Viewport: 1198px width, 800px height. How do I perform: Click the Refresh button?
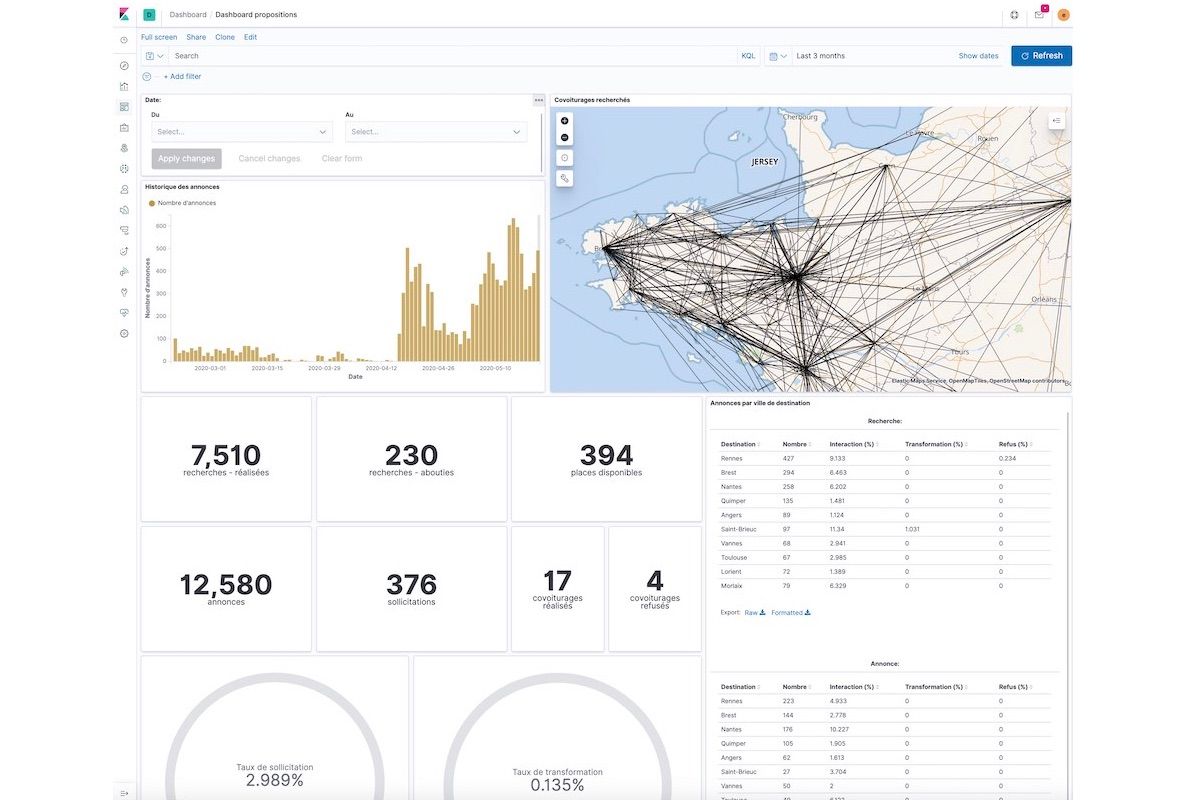tap(1041, 55)
